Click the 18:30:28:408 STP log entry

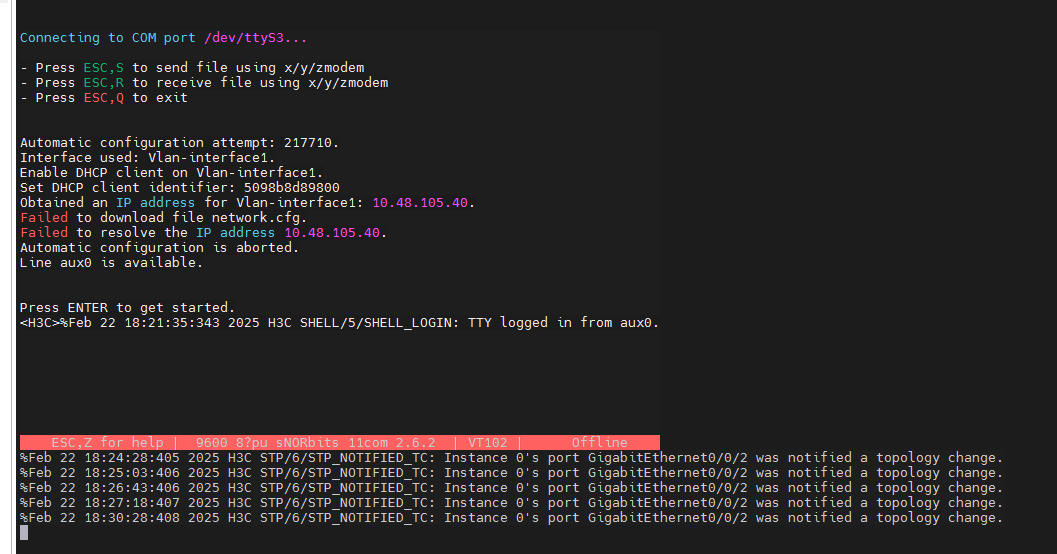[x=510, y=518]
